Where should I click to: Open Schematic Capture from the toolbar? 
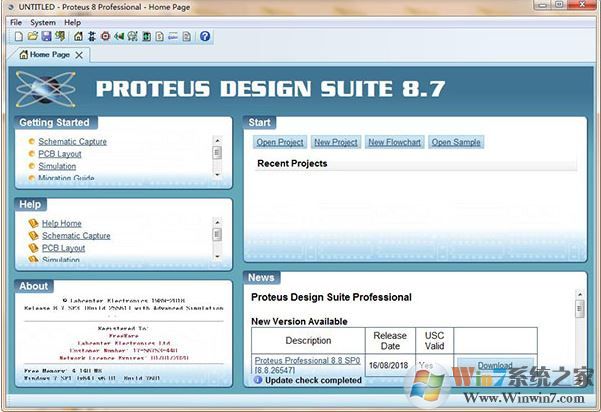91,36
